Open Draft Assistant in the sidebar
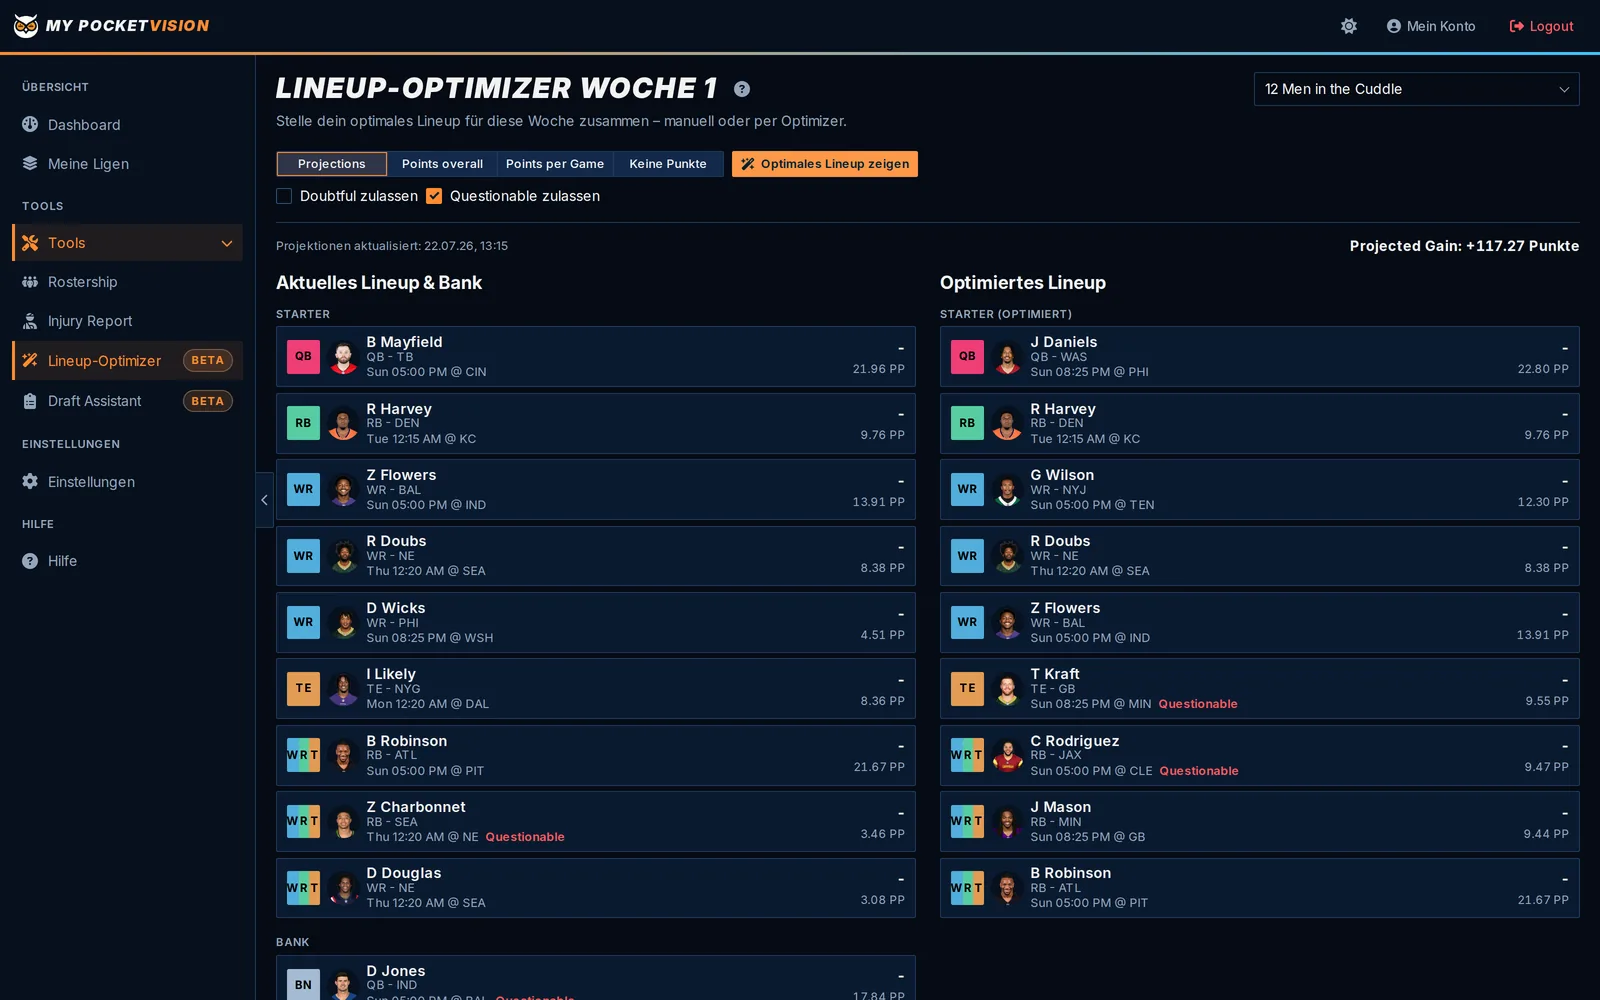 (x=127, y=401)
